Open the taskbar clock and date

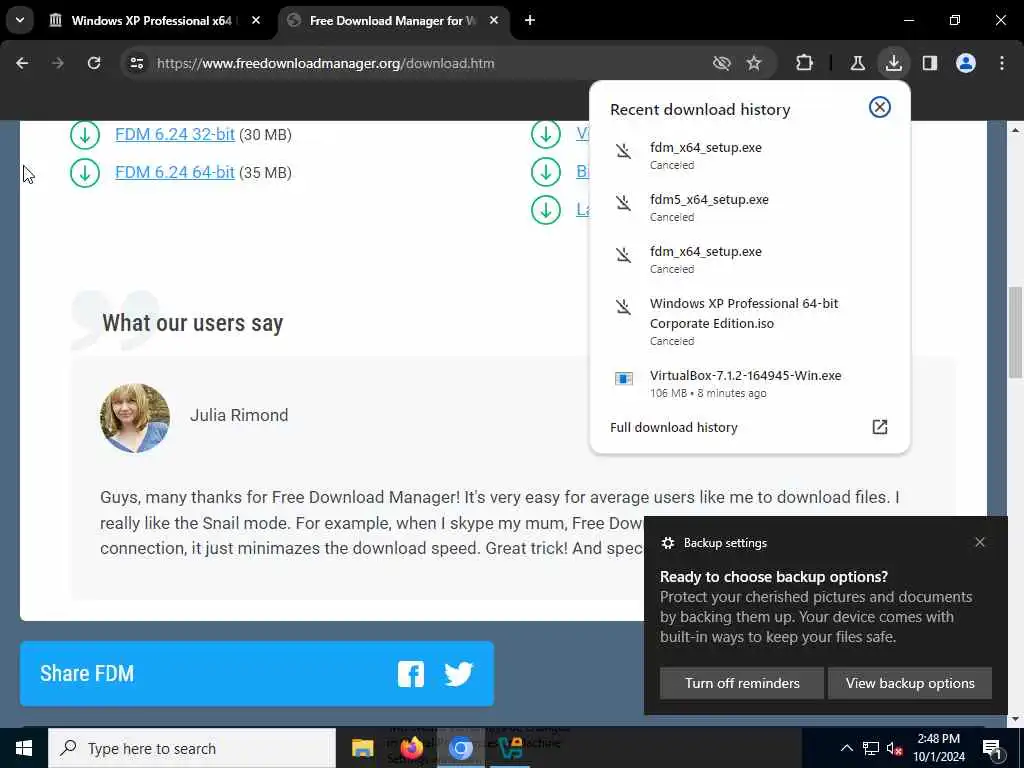(938, 748)
